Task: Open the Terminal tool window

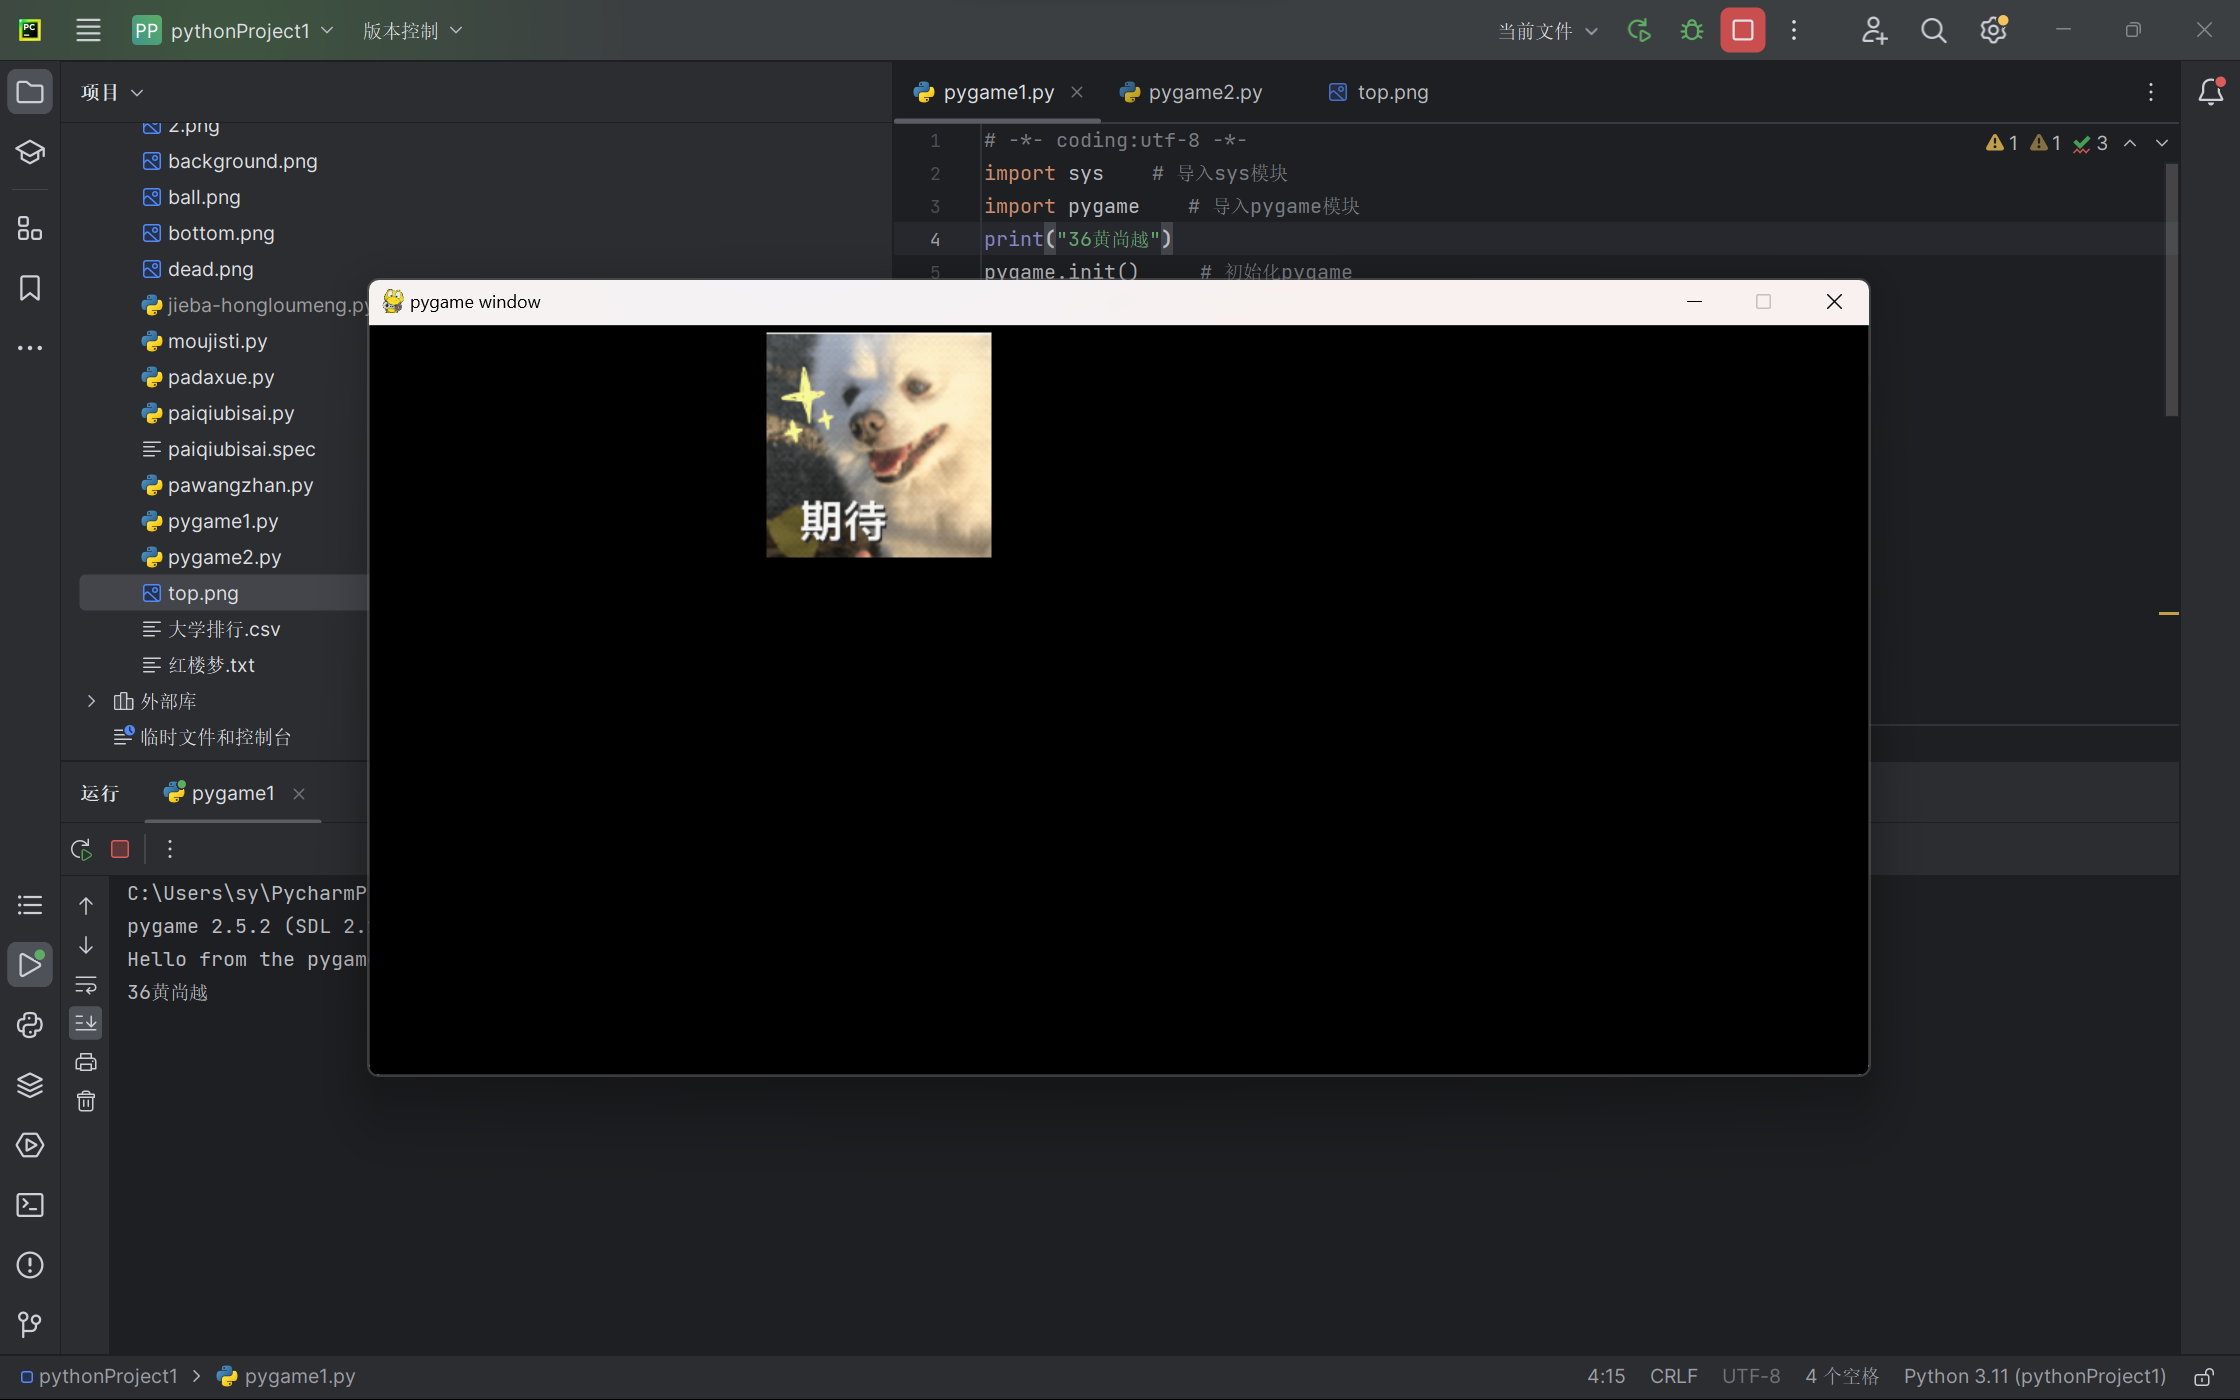Action: tap(30, 1205)
